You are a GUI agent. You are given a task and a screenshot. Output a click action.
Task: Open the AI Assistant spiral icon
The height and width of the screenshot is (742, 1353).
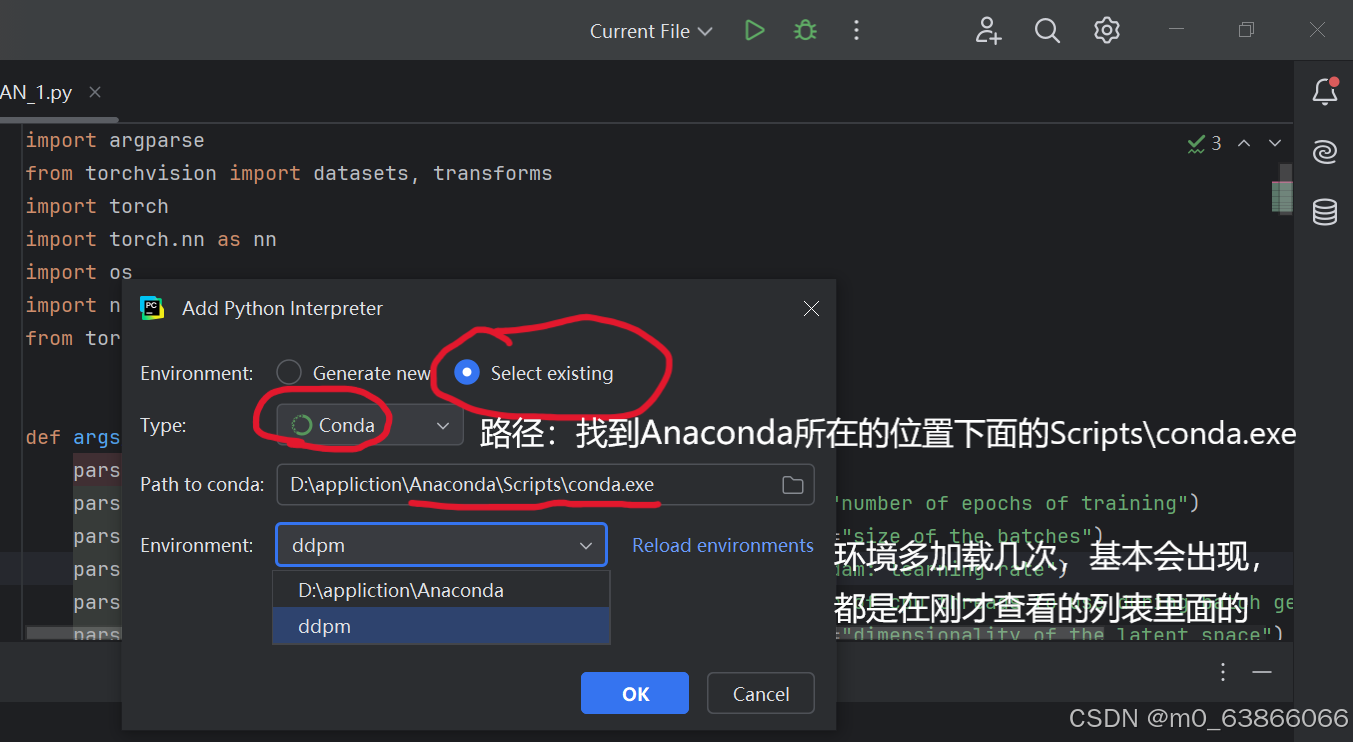click(x=1325, y=152)
